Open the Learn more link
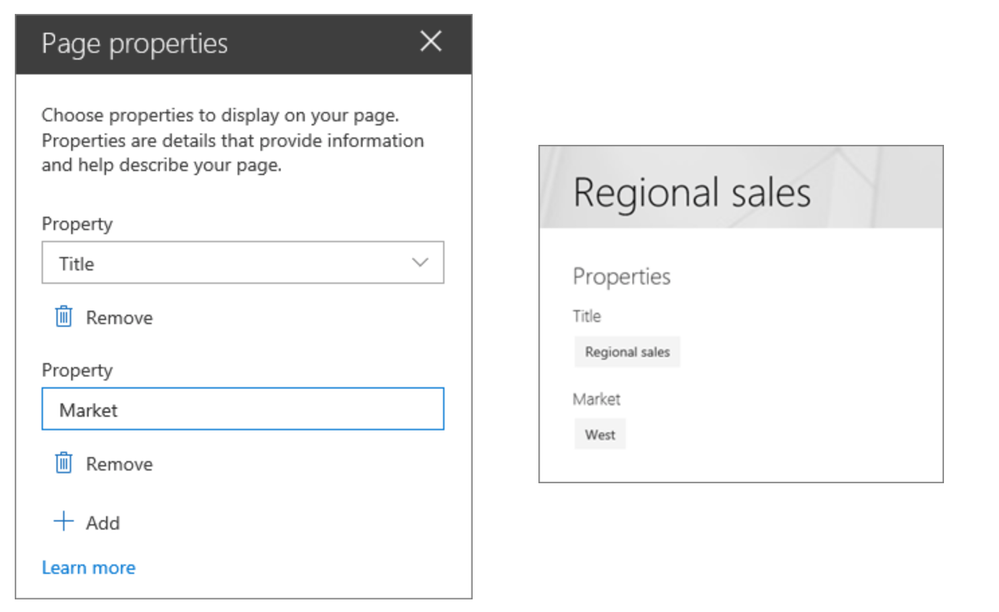This screenshot has height=612, width=999. [88, 567]
